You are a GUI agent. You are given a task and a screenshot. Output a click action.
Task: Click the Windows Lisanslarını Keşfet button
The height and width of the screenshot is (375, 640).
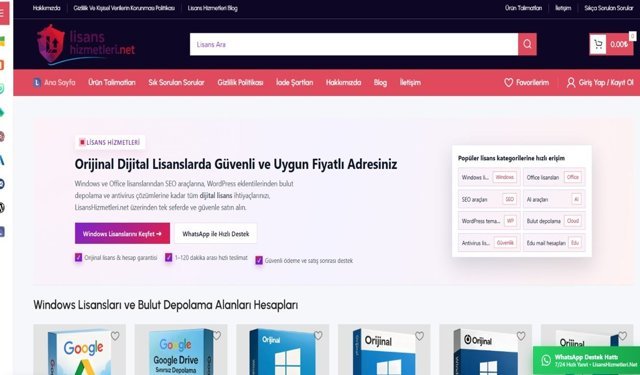click(122, 233)
